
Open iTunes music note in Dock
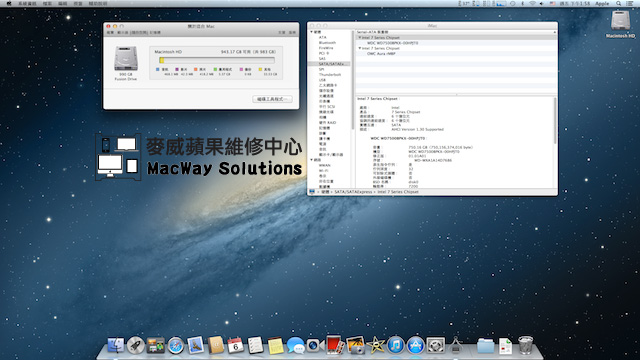(395, 345)
